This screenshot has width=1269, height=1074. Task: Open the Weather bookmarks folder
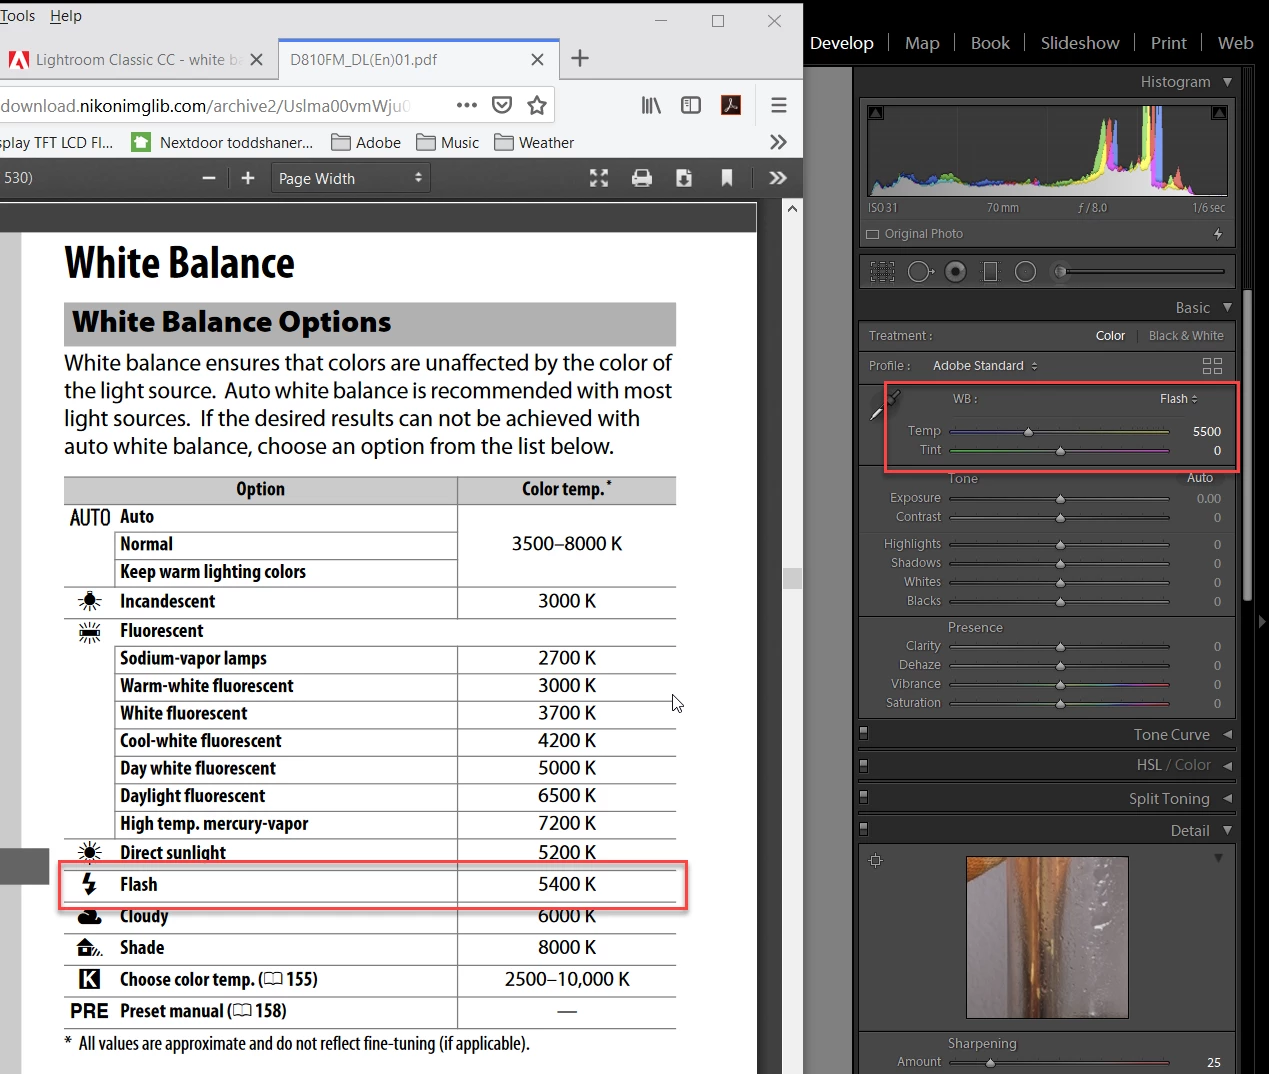point(534,142)
